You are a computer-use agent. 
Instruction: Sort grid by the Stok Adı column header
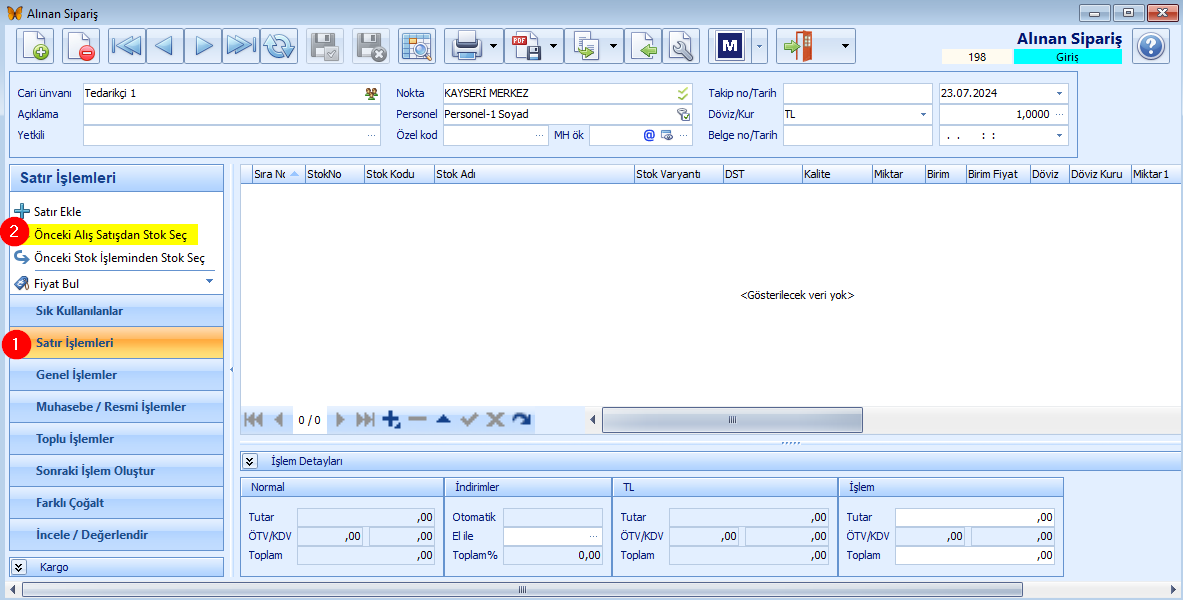[534, 174]
